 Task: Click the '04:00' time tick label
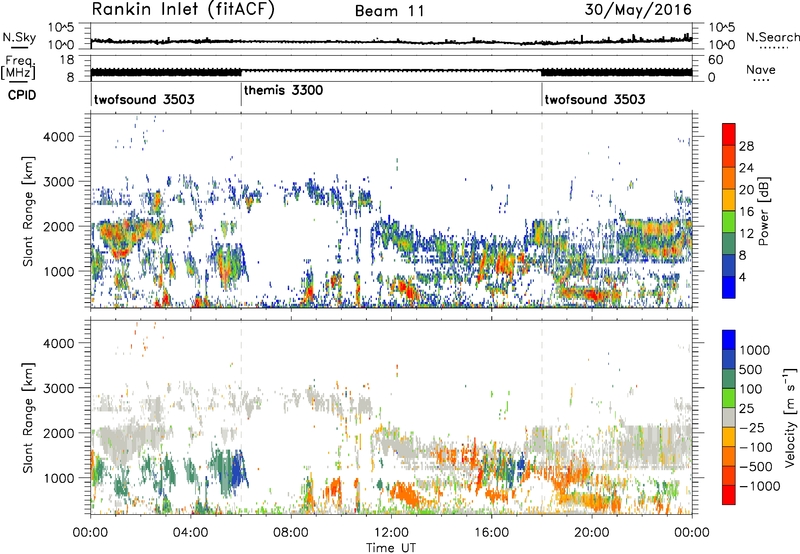(190, 533)
